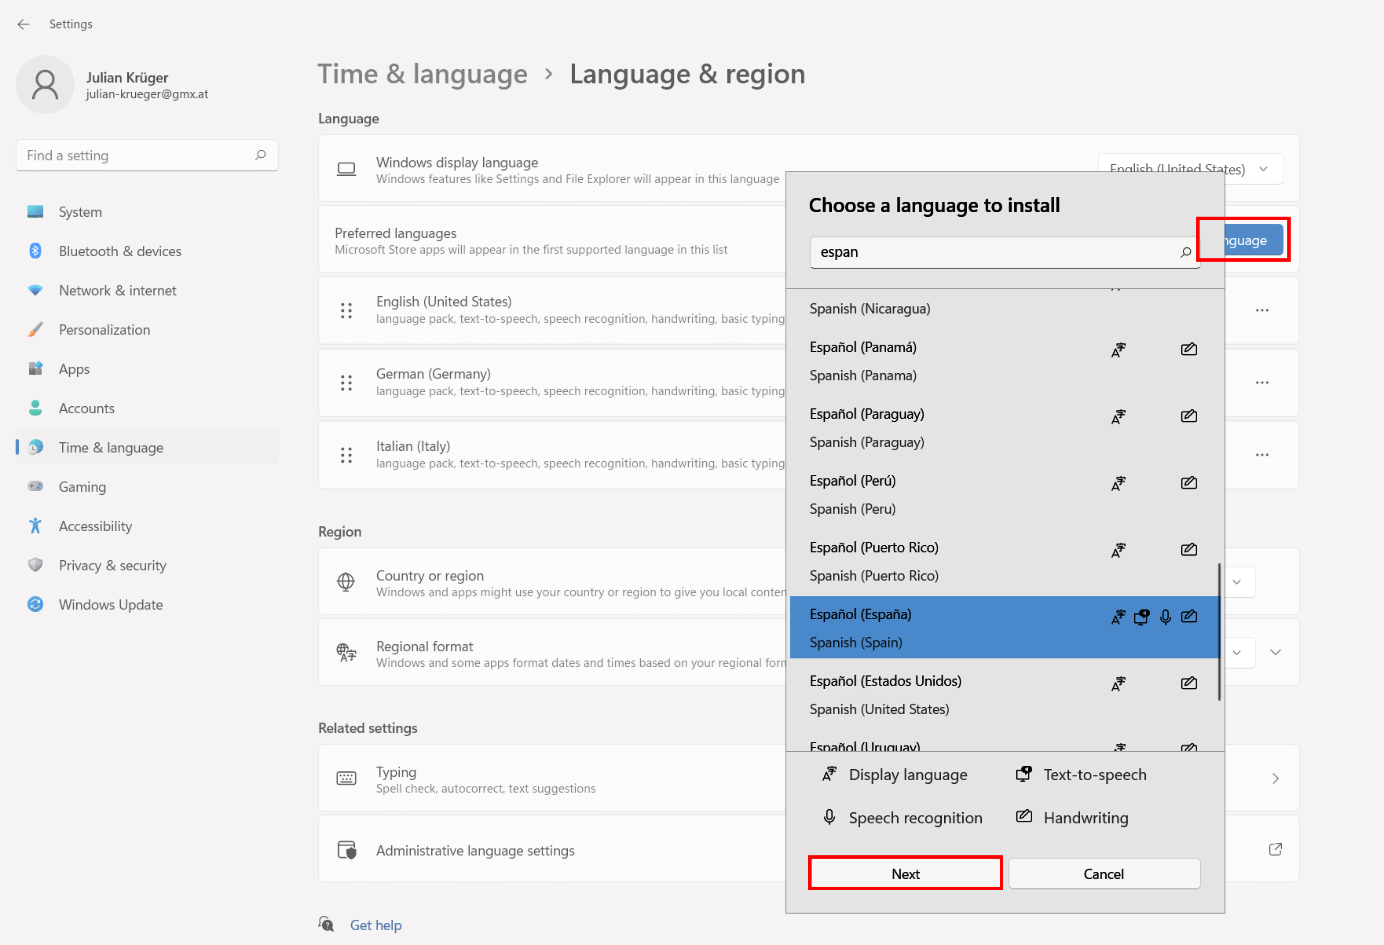Click the back arrow in Settings
The height and width of the screenshot is (945, 1384).
click(x=23, y=24)
